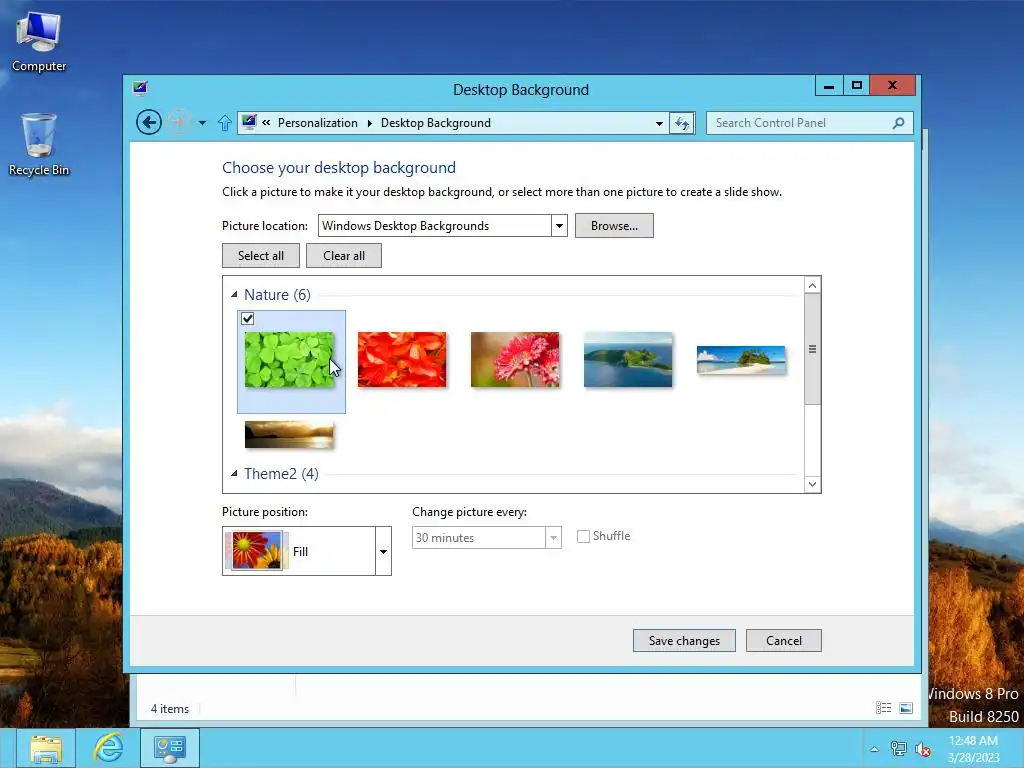Open File Explorer from the taskbar
The image size is (1024, 768).
tap(46, 748)
